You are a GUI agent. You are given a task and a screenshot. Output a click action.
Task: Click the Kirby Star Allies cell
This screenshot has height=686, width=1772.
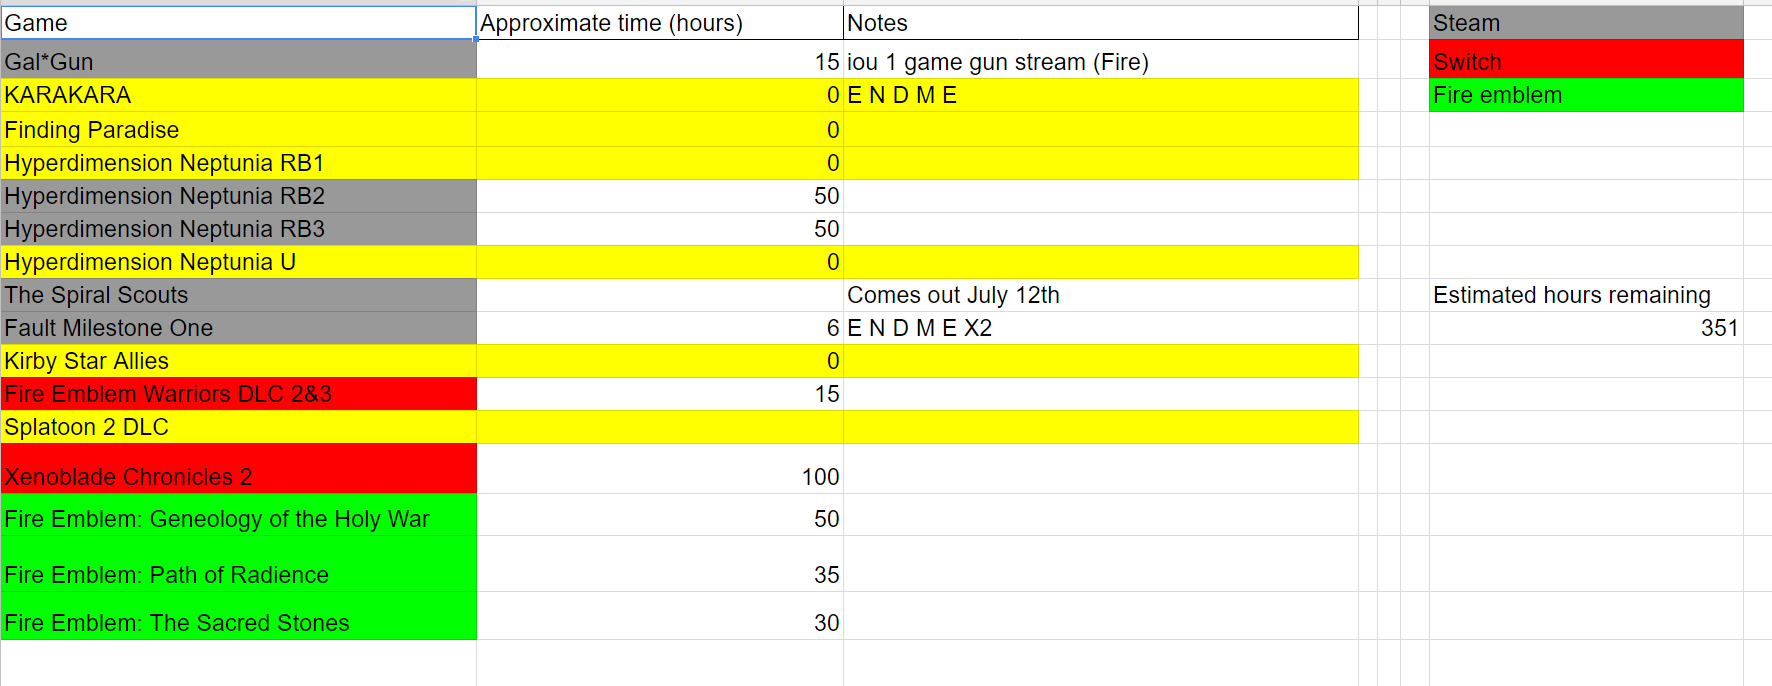click(x=238, y=361)
